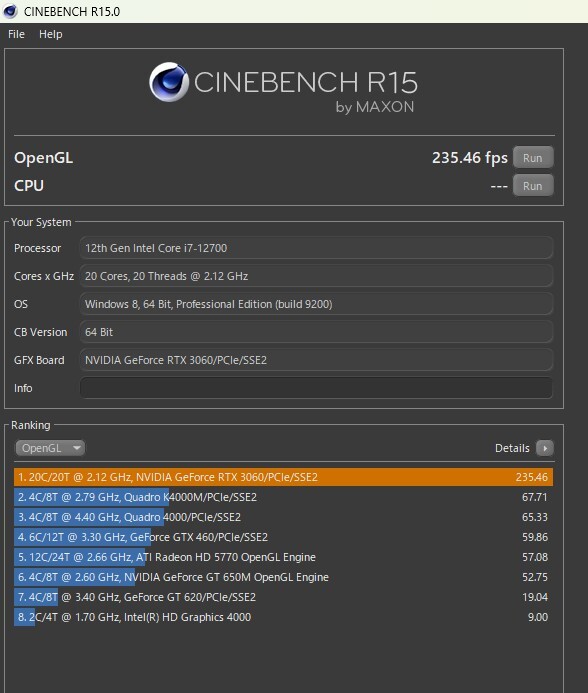The image size is (588, 693).
Task: Run the OpenGL benchmark
Action: pyautogui.click(x=533, y=158)
